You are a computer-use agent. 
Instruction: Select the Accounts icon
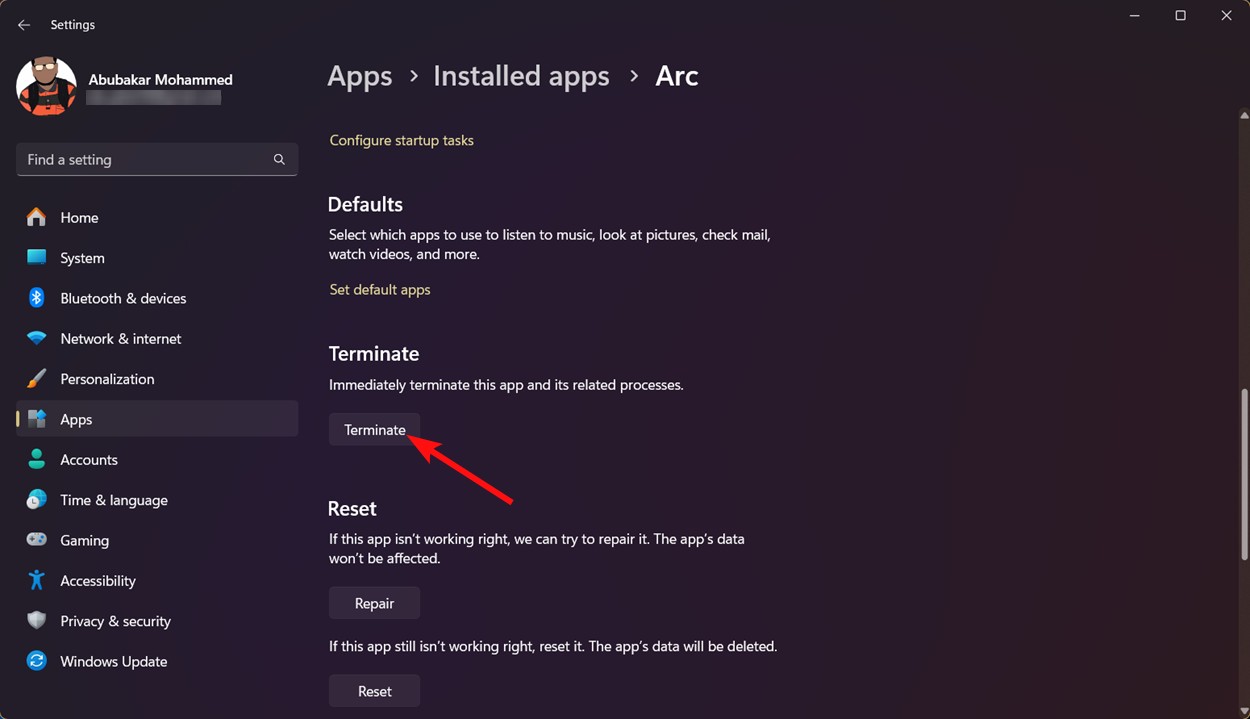(x=37, y=459)
